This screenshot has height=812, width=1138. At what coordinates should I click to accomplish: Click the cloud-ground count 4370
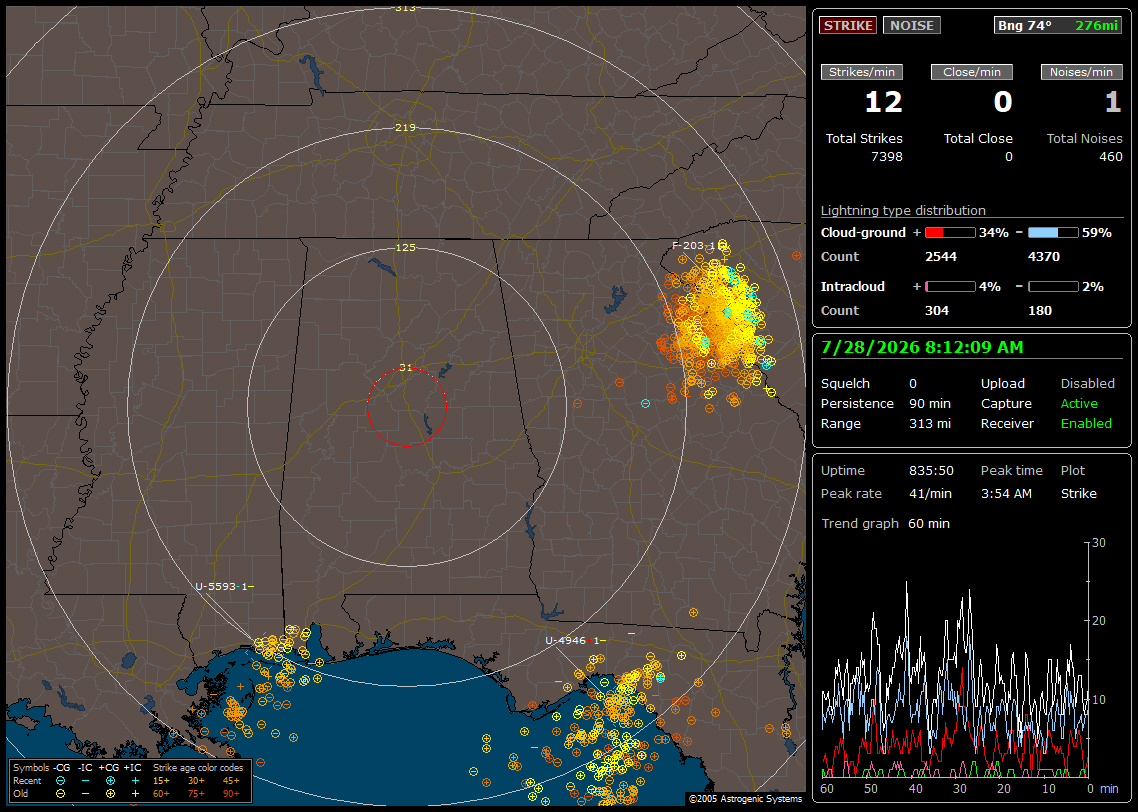(x=1044, y=257)
